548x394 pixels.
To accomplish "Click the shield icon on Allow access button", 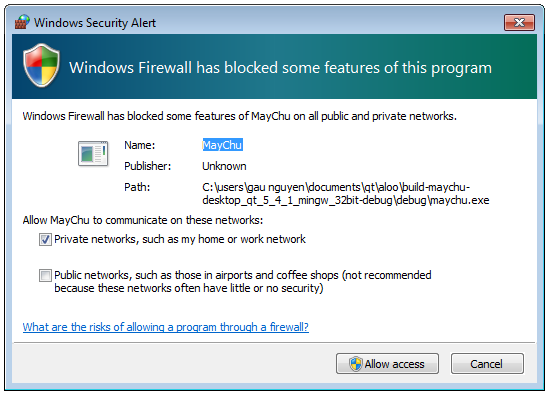I will click(x=355, y=364).
